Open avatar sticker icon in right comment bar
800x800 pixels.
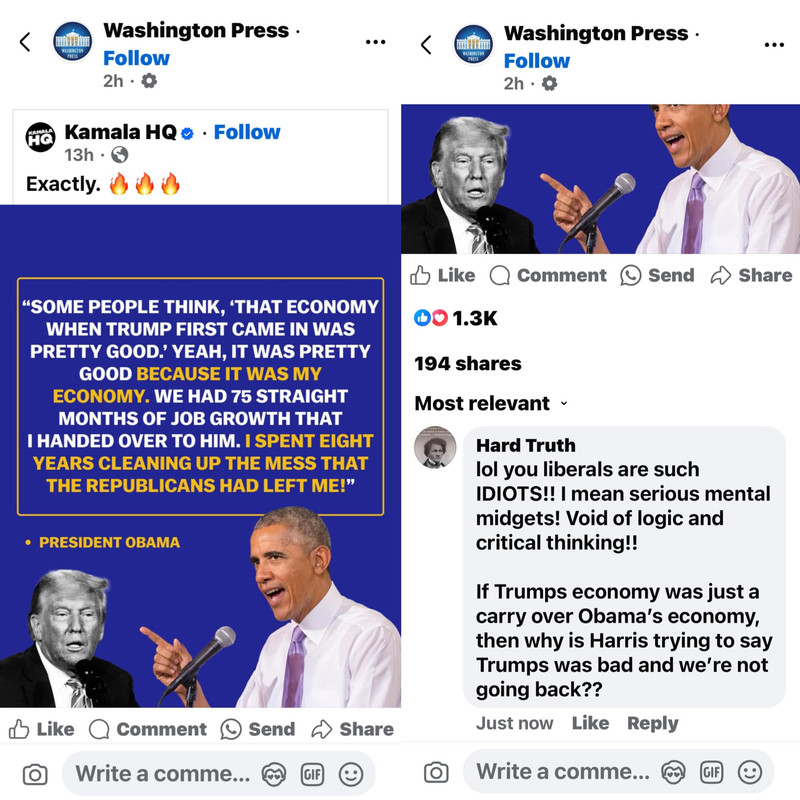673,772
